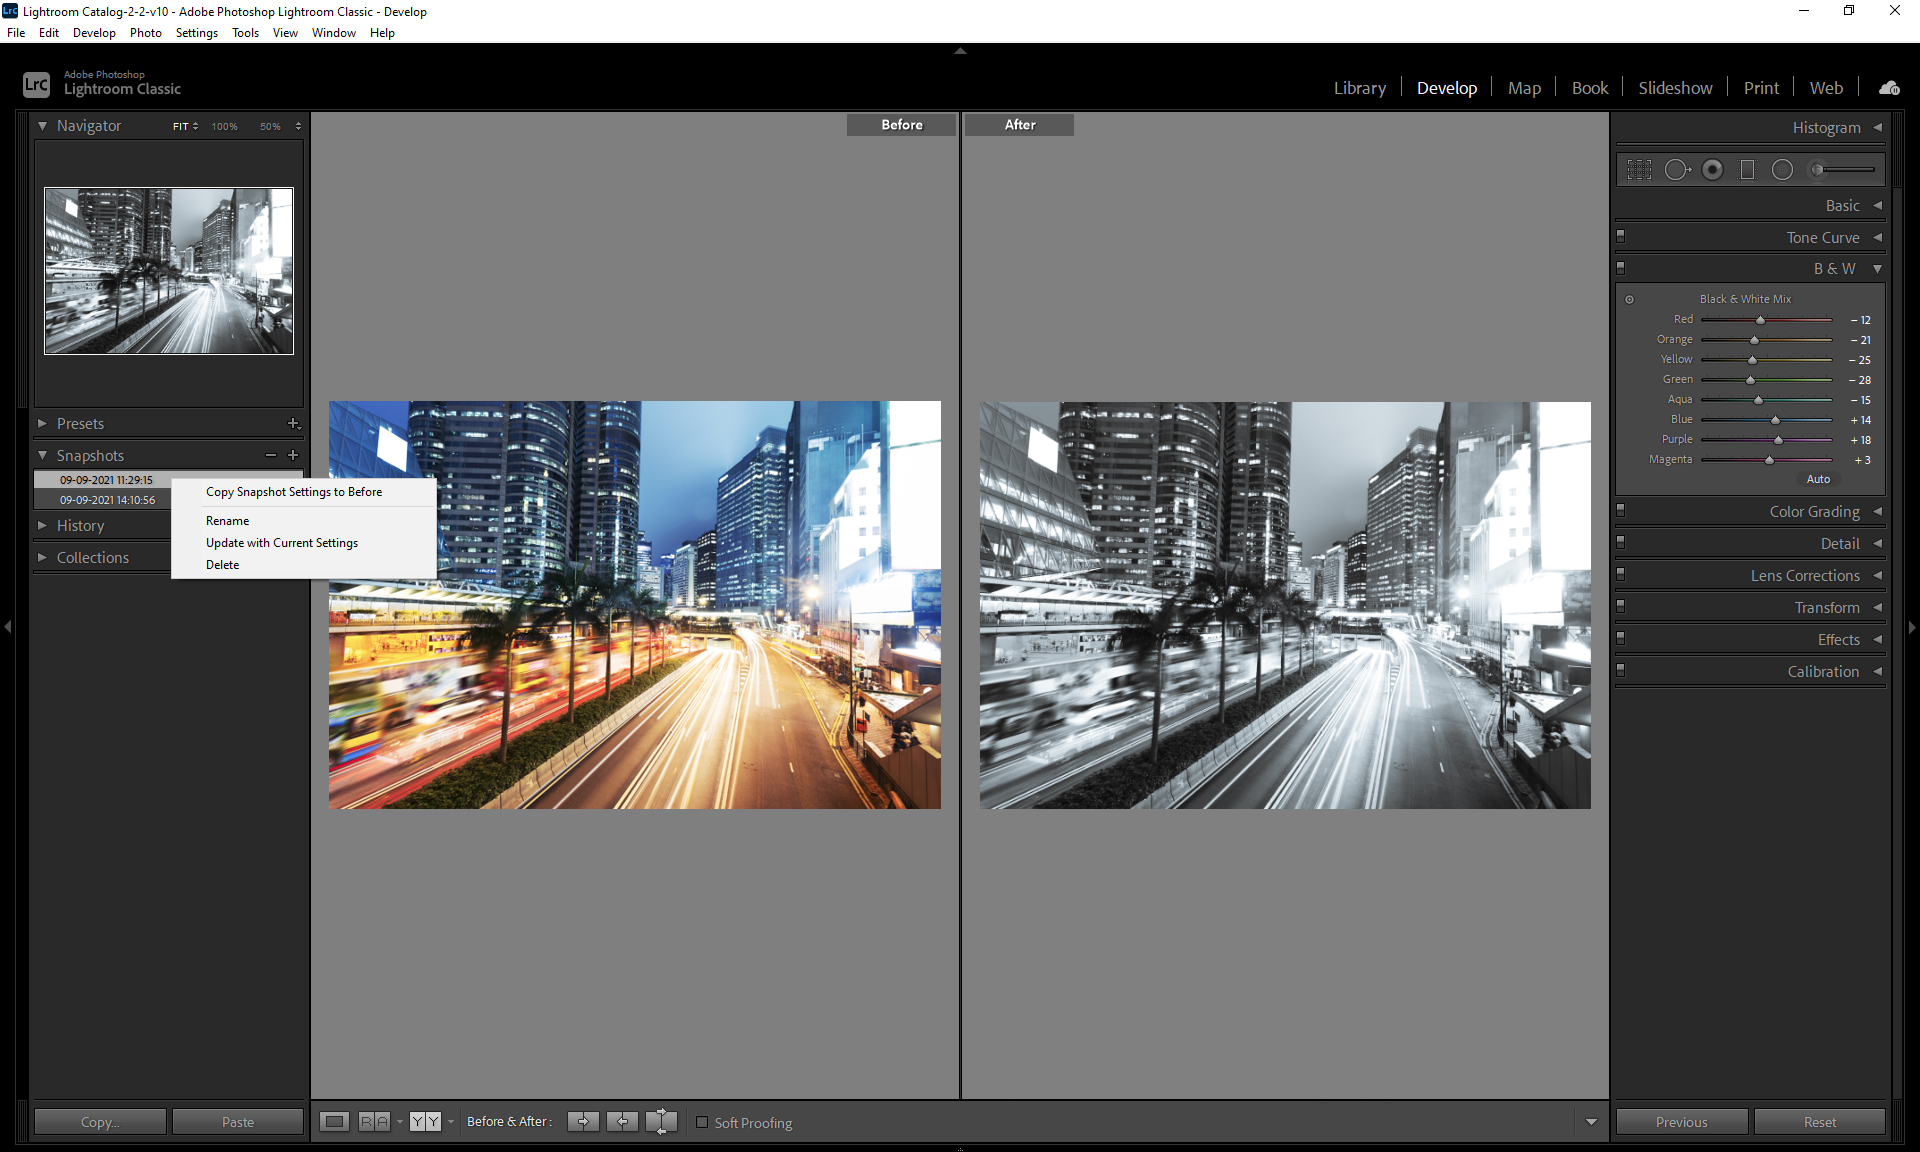Choose Rename from the snapshot context menu
1920x1152 pixels.
coord(228,520)
